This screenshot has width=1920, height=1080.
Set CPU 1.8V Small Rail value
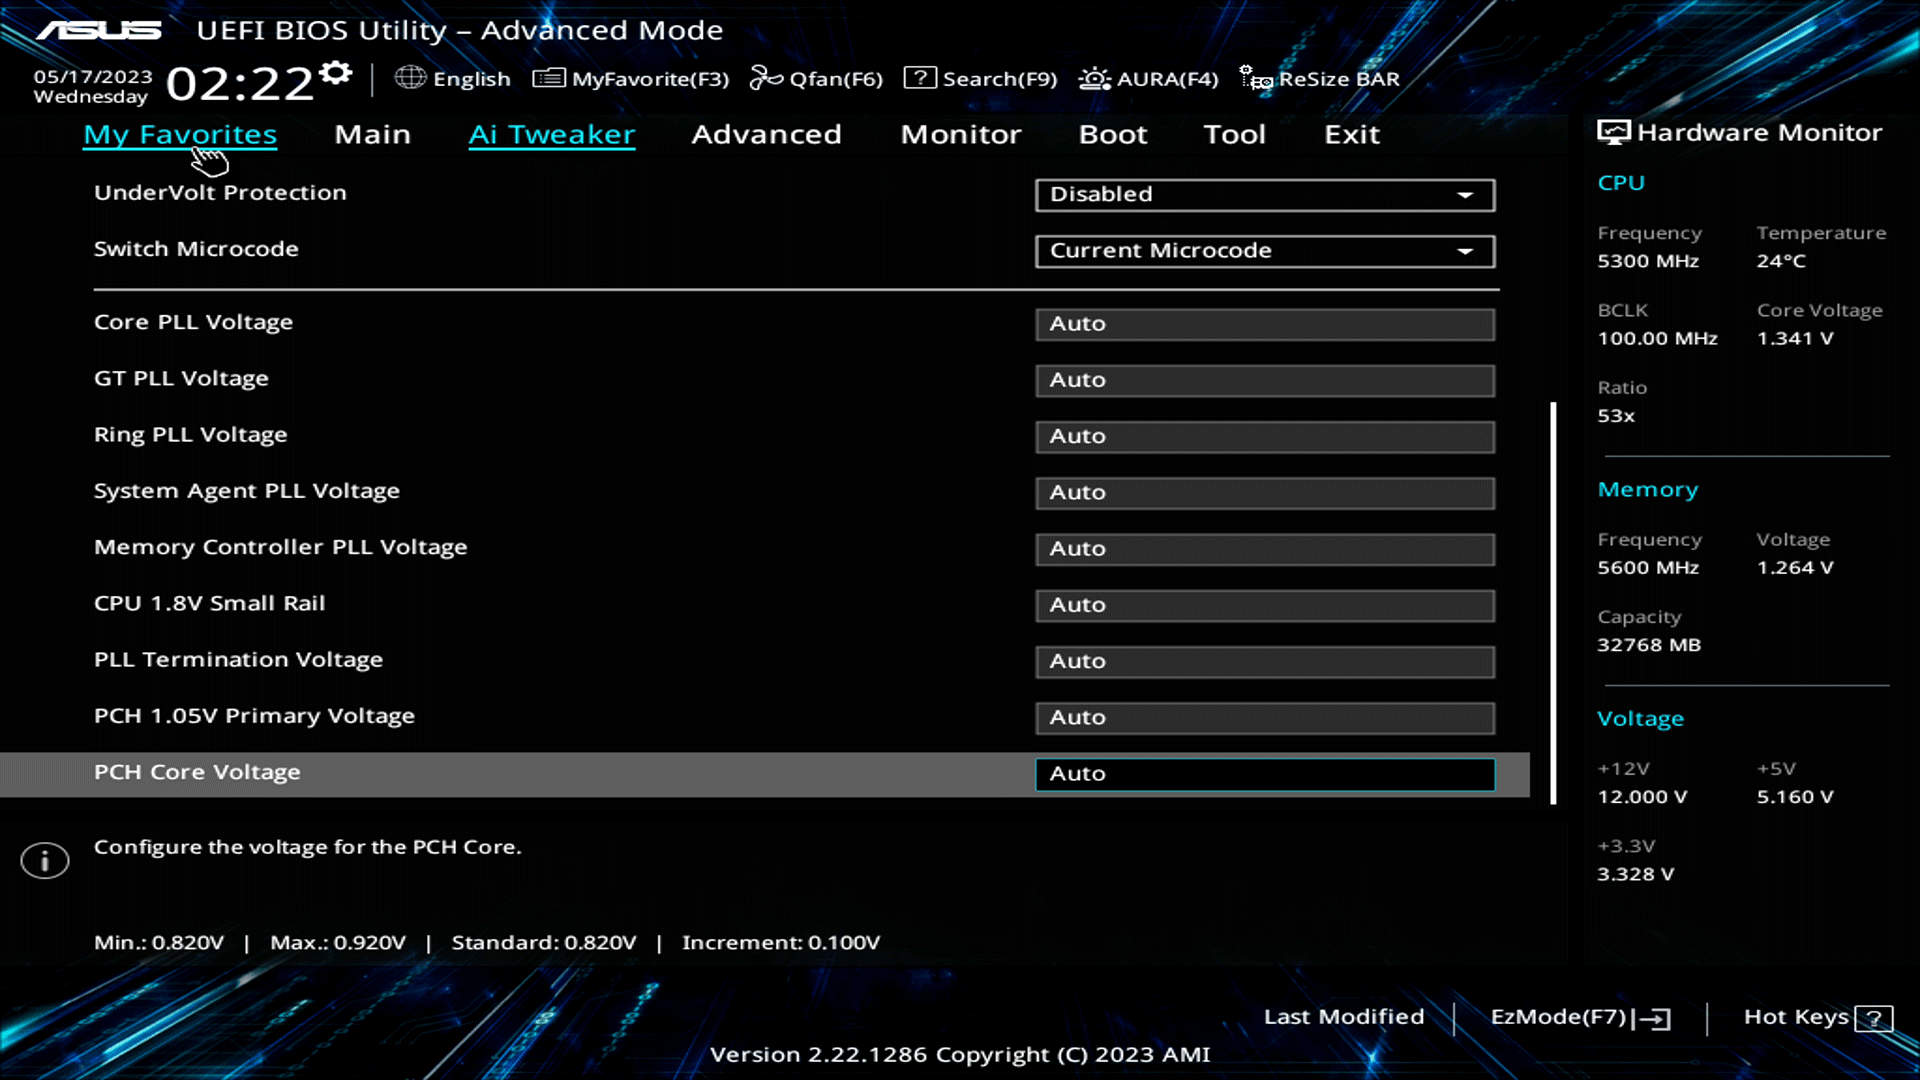coord(1263,605)
